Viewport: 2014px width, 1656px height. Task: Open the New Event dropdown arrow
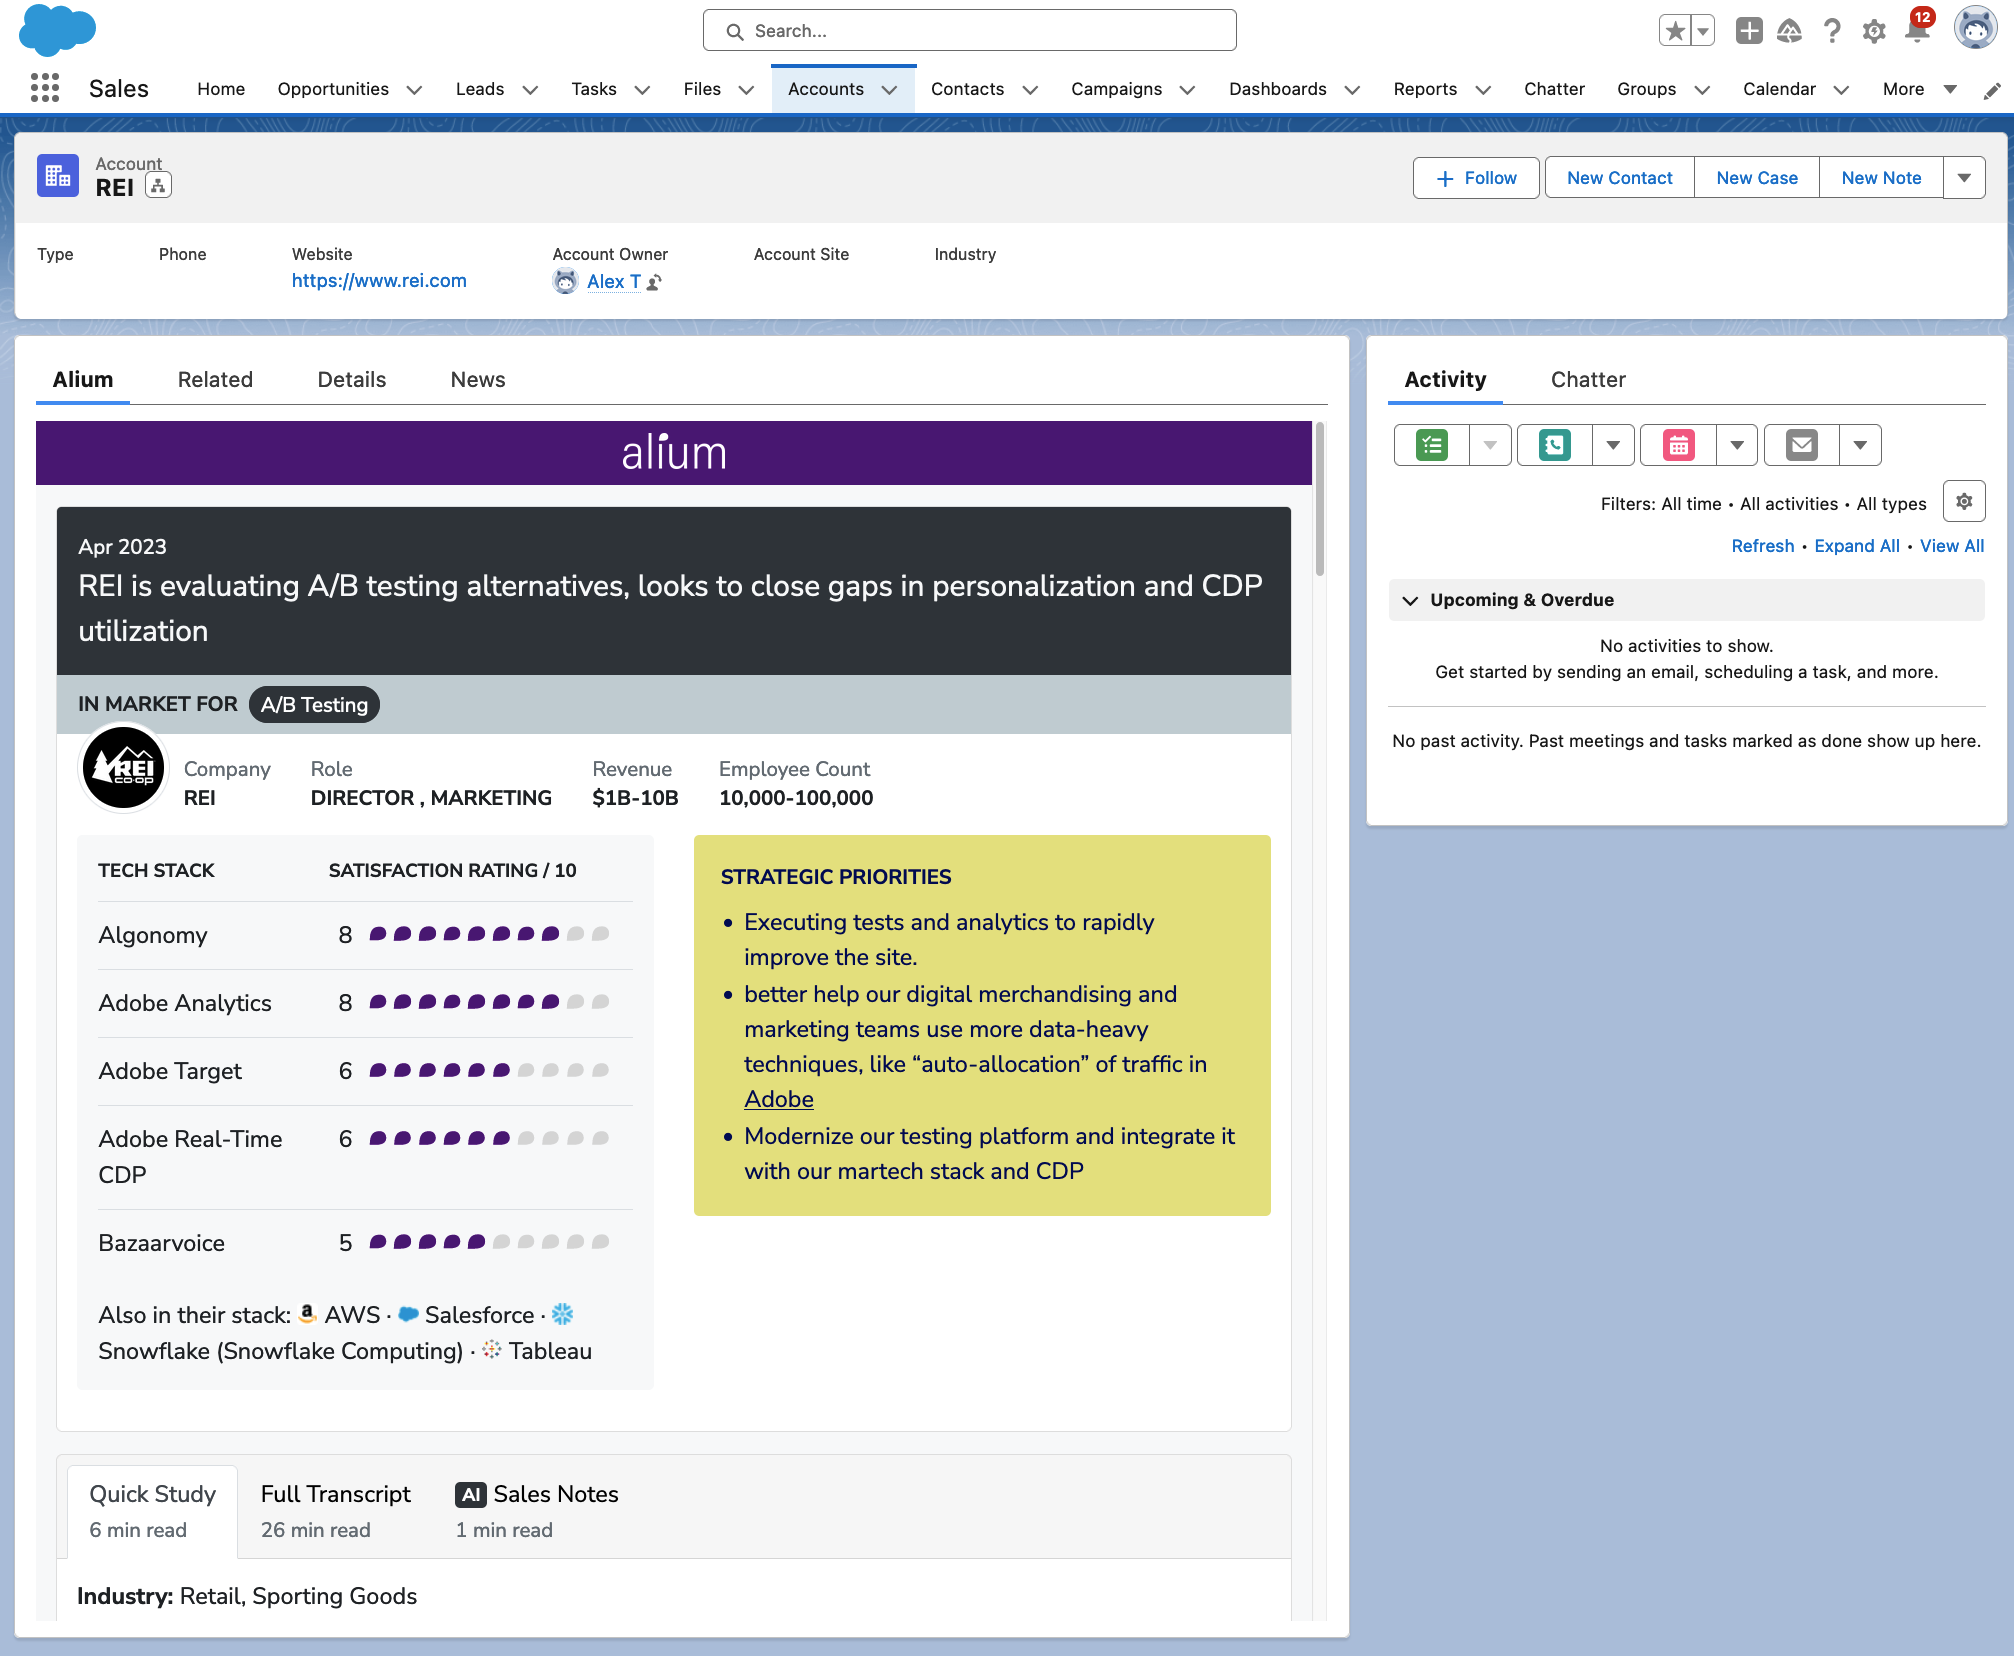tap(1737, 445)
